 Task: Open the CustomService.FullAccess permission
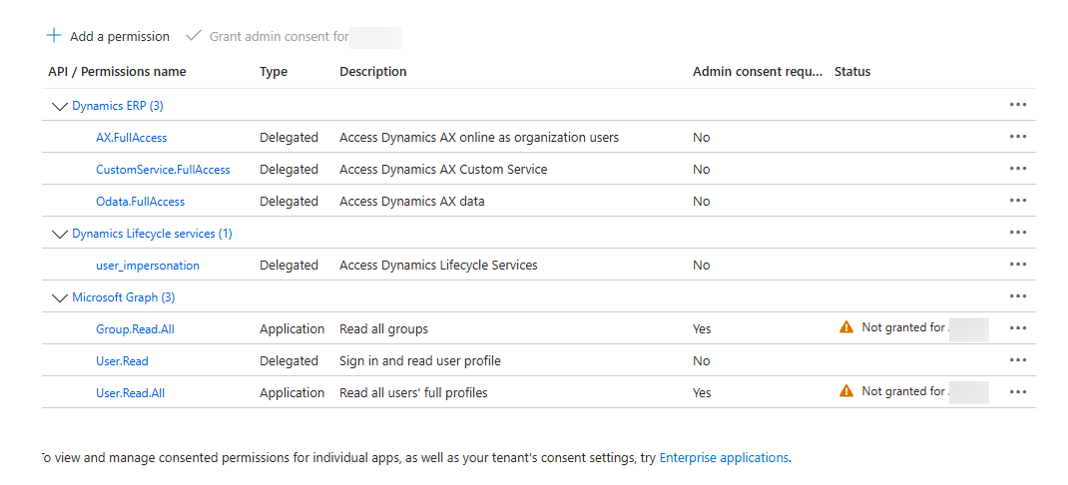click(163, 170)
